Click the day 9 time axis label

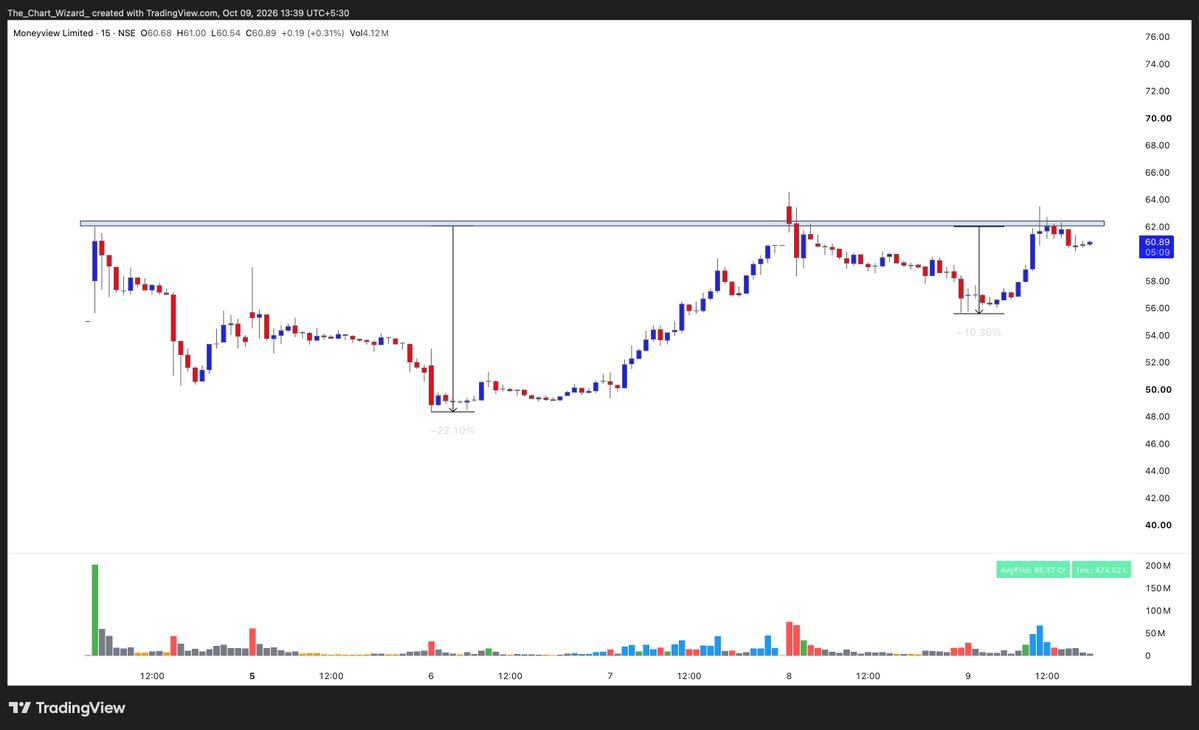point(968,676)
